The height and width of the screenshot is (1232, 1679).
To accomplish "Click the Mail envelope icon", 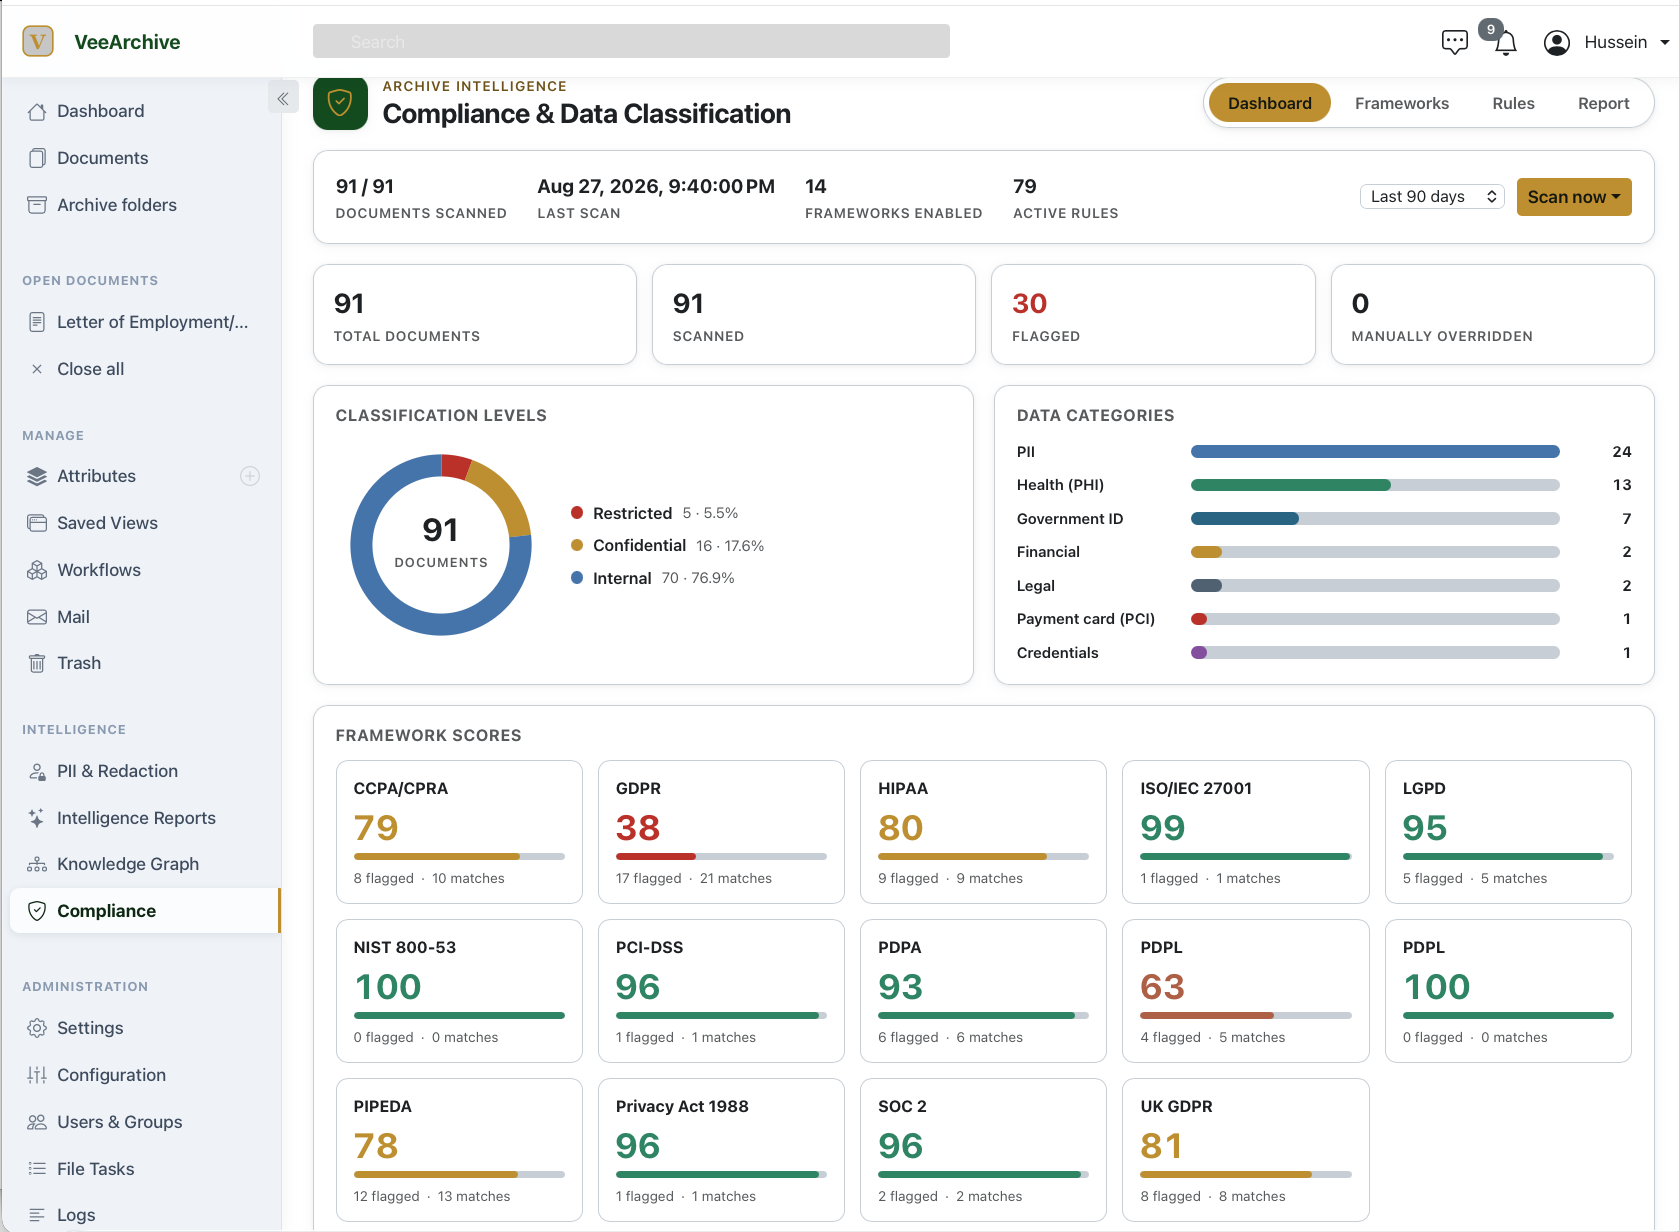I will coord(37,617).
